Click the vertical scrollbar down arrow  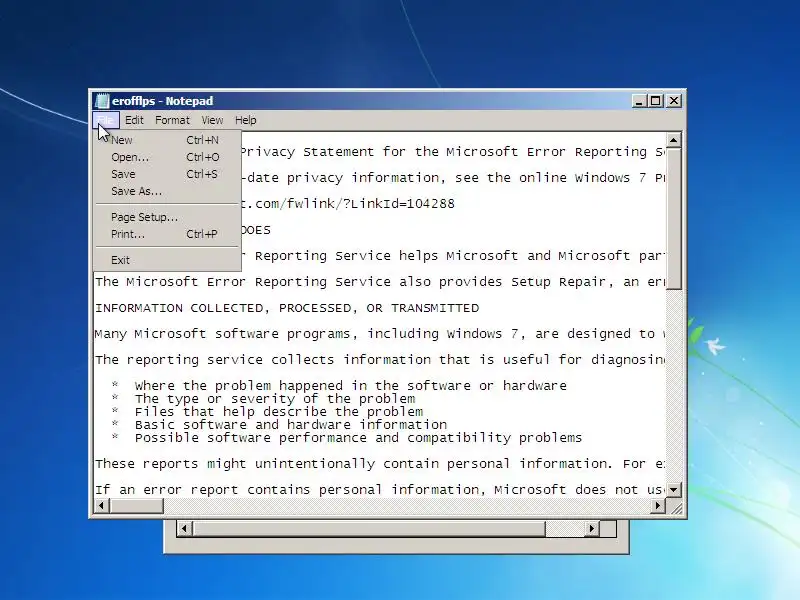[x=673, y=490]
